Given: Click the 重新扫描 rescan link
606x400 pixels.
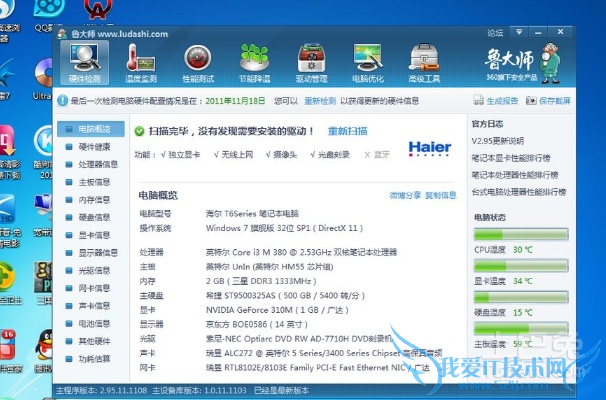Looking at the screenshot, I should (x=348, y=131).
